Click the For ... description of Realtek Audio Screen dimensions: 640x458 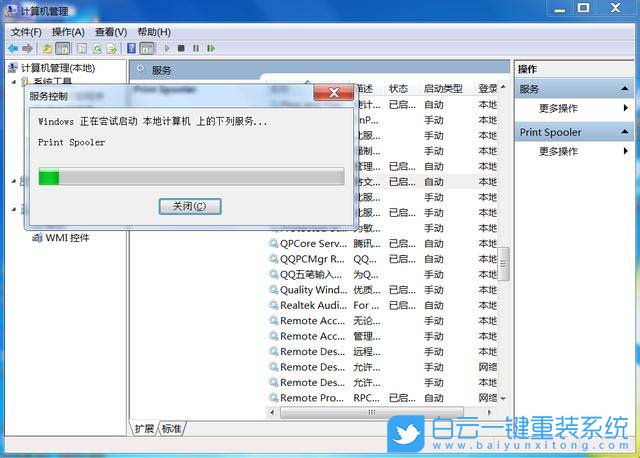point(367,305)
